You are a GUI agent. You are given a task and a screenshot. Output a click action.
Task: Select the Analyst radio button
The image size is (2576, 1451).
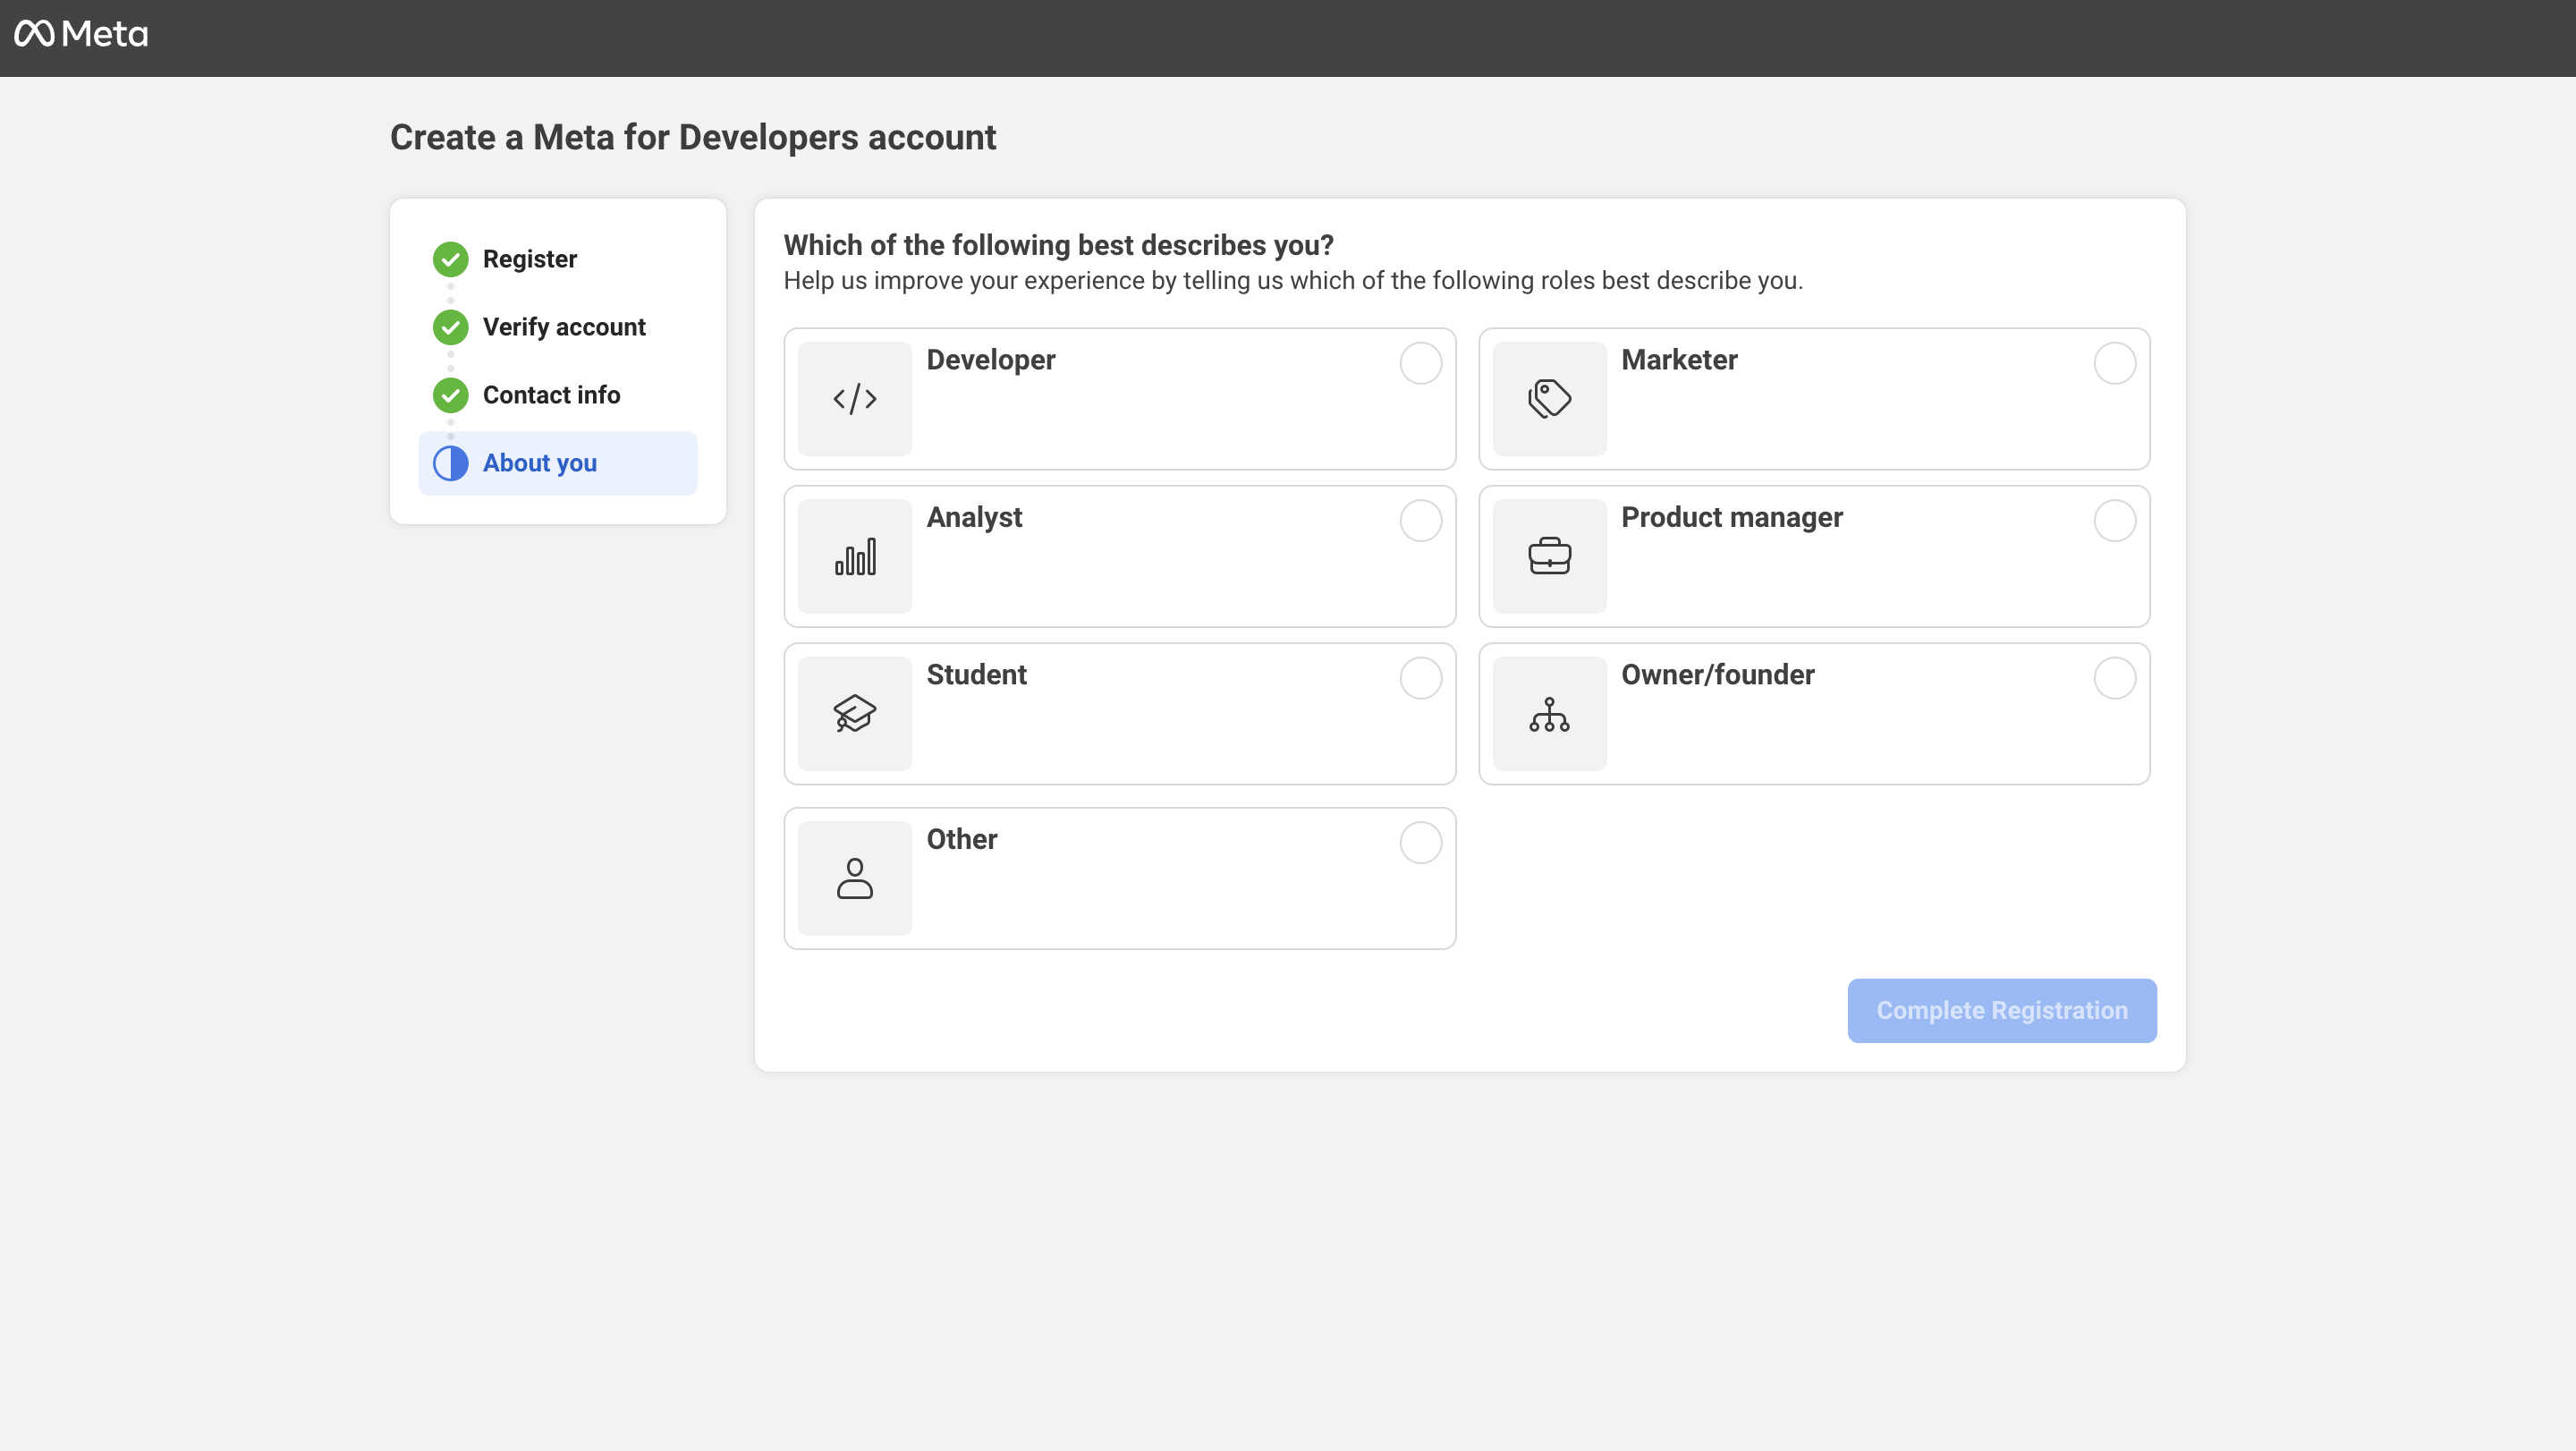(x=1420, y=521)
